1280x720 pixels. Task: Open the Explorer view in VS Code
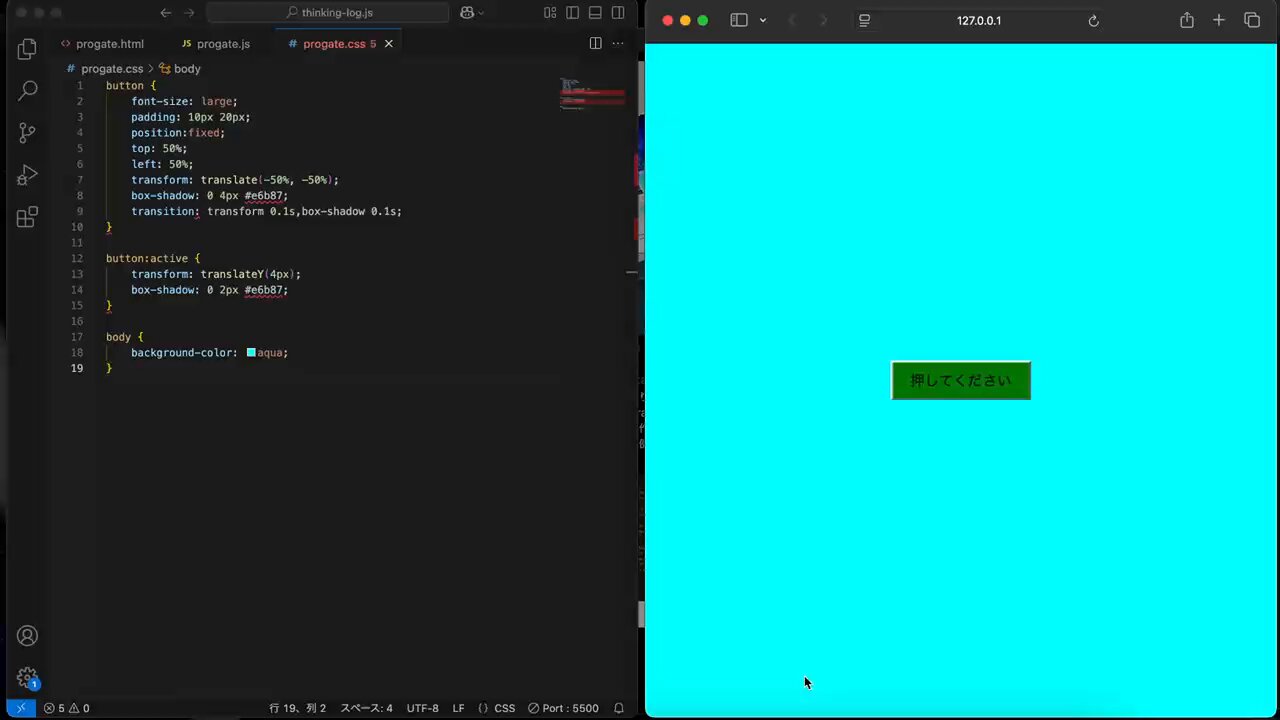pyautogui.click(x=27, y=48)
